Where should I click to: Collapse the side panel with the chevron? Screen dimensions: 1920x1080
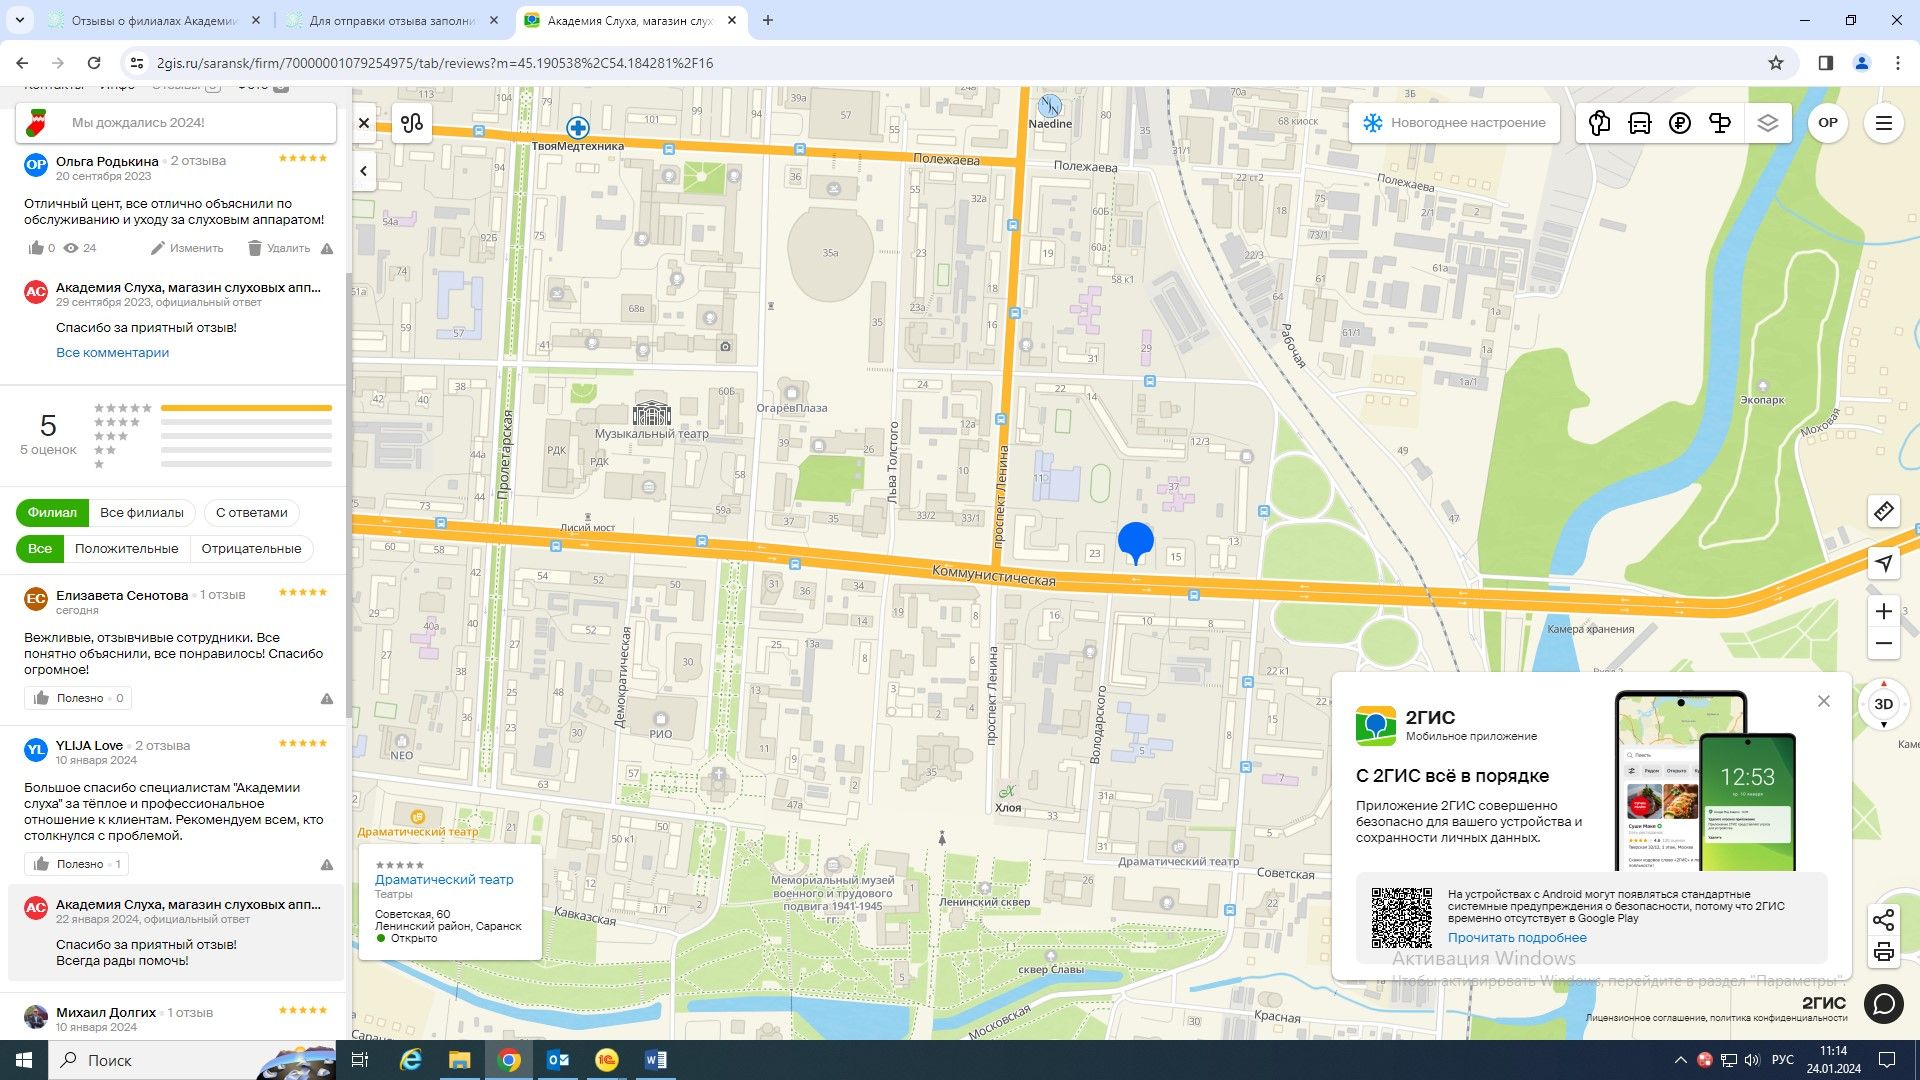pos(364,171)
